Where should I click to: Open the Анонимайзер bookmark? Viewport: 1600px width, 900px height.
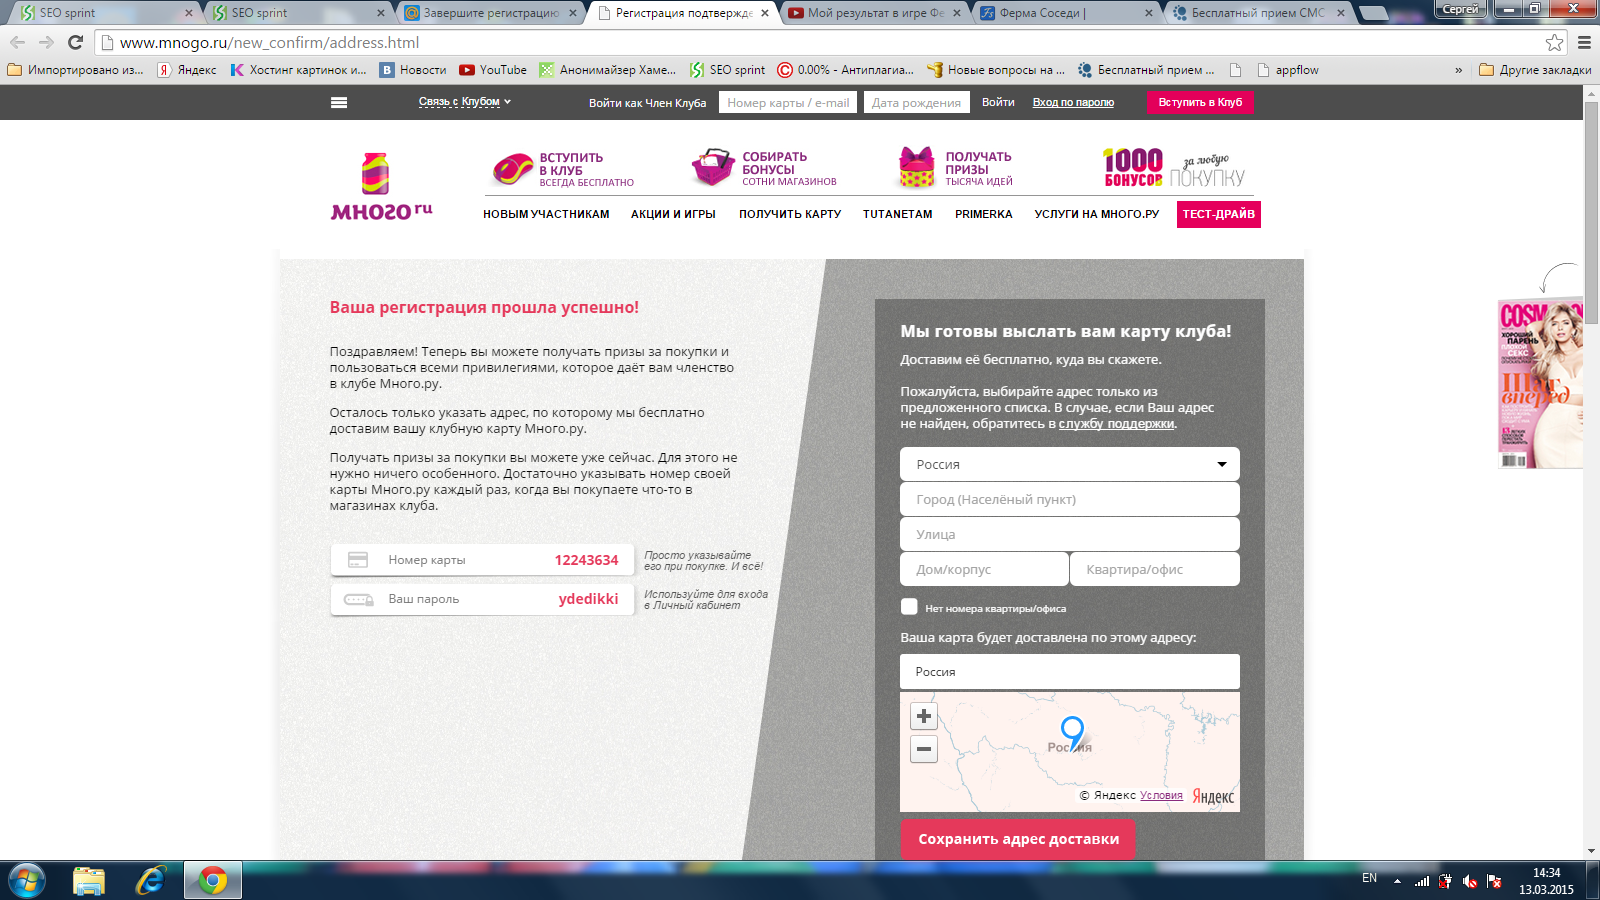point(608,70)
